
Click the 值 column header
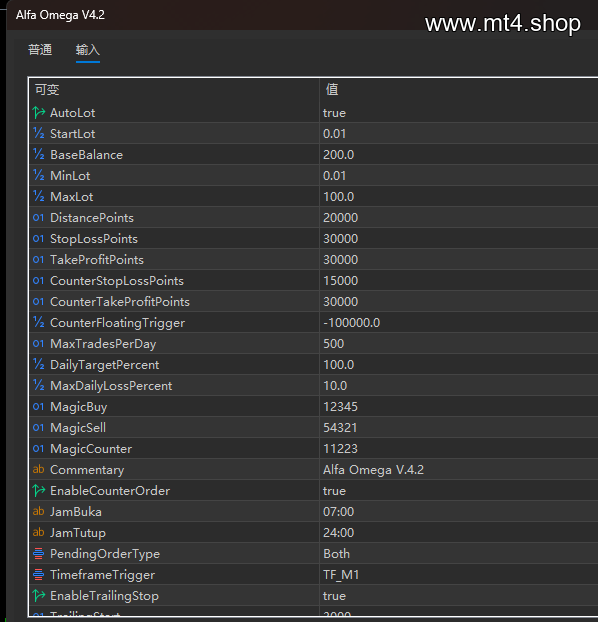[332, 90]
